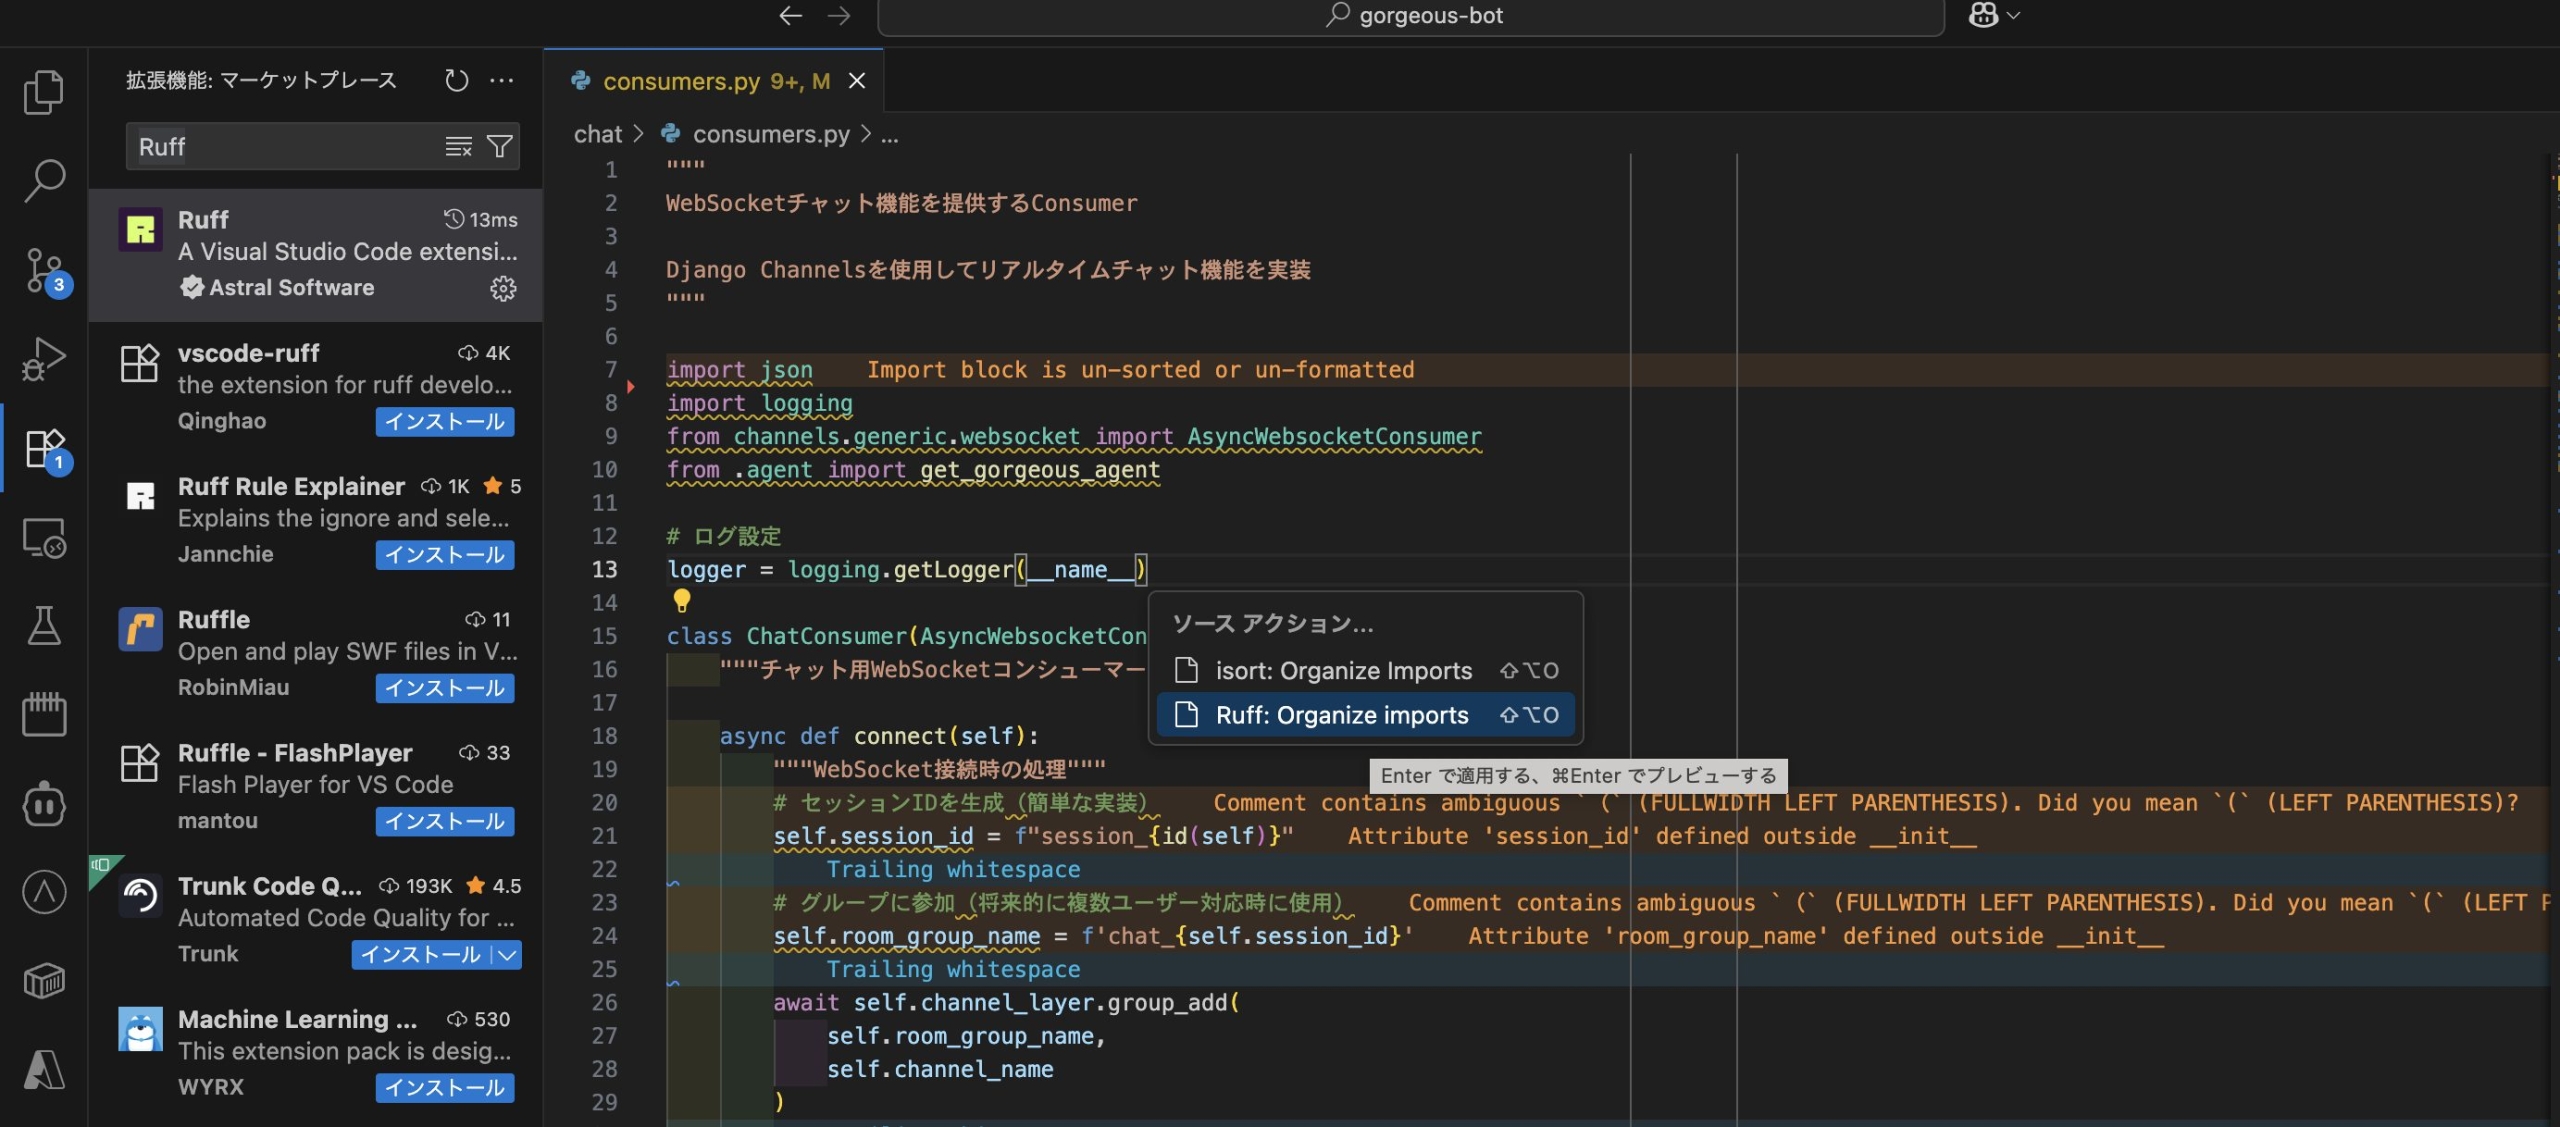Click the lightbulb code action icon
Image resolution: width=2560 pixels, height=1127 pixels.
point(682,600)
